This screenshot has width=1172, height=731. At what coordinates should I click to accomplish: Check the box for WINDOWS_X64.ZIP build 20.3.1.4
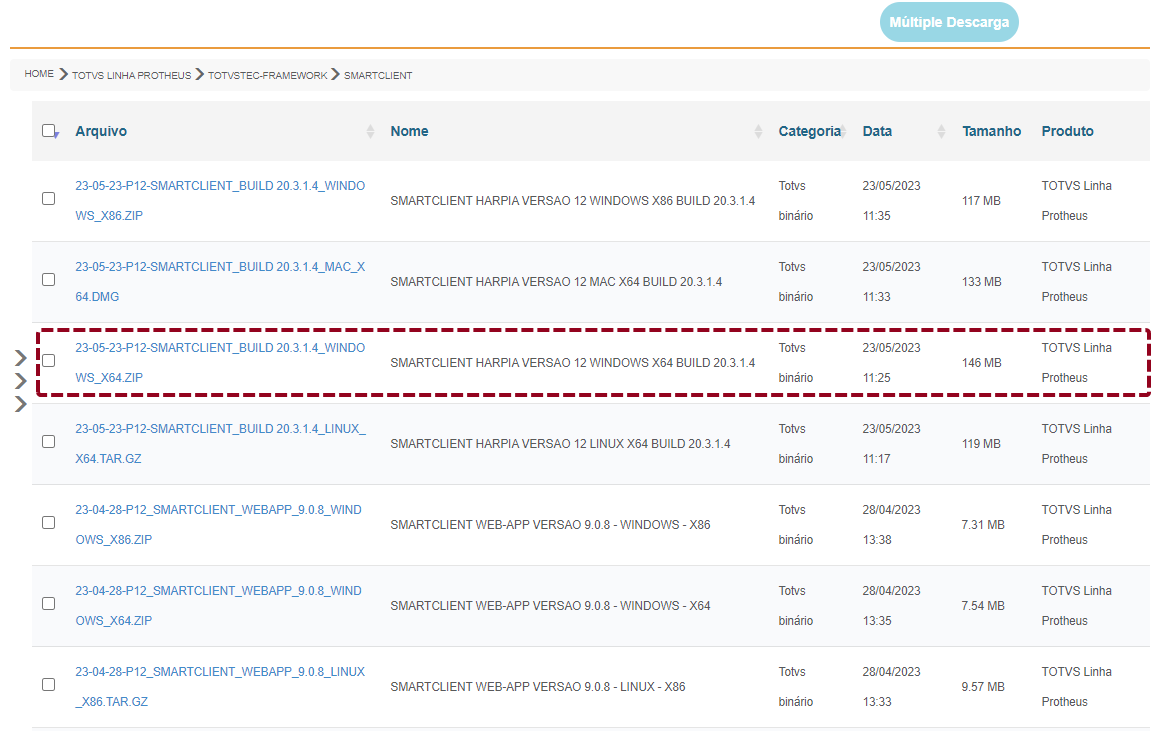click(x=49, y=361)
